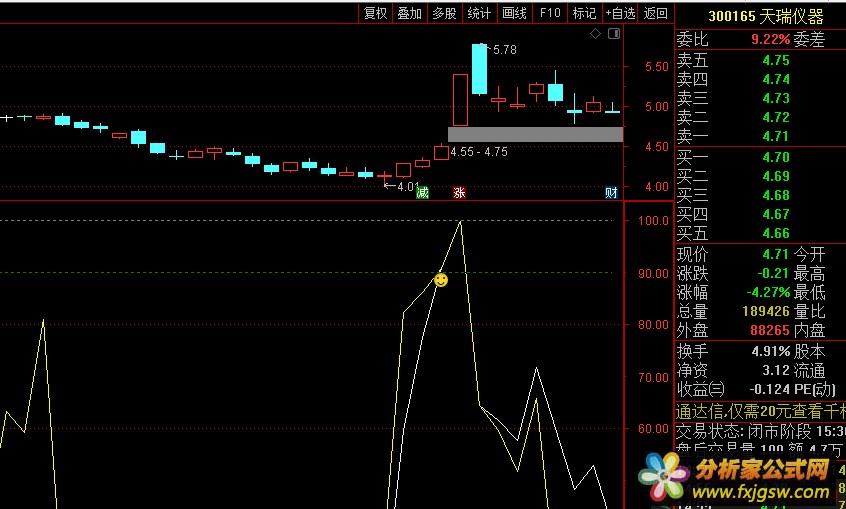846x509 pixels.
Task: Click the gray gap zone rectangle
Action: point(535,134)
